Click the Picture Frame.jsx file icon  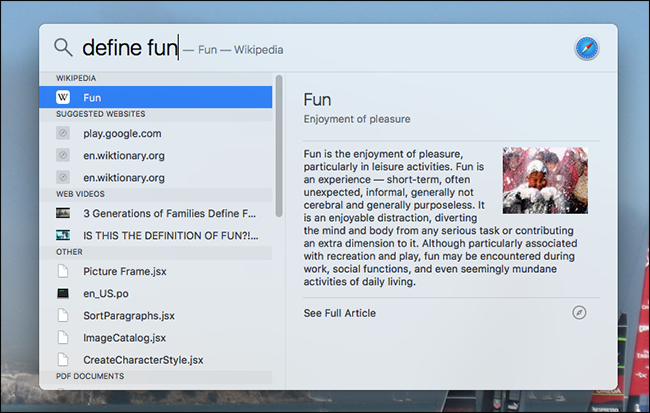tap(63, 271)
